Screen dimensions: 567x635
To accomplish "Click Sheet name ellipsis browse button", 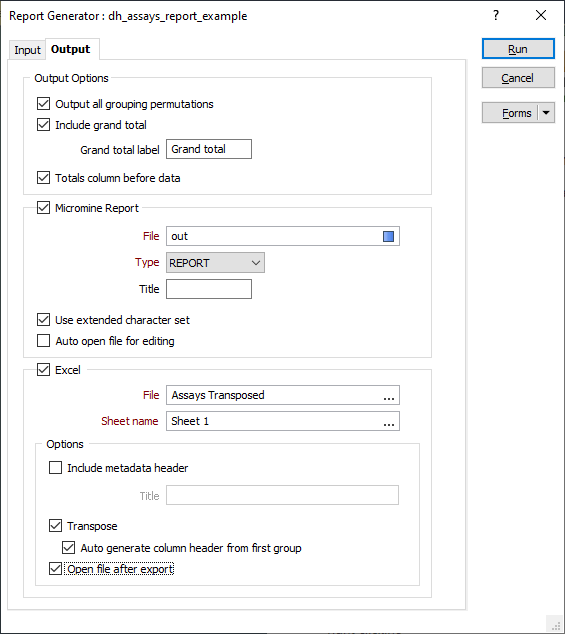I will tap(389, 422).
